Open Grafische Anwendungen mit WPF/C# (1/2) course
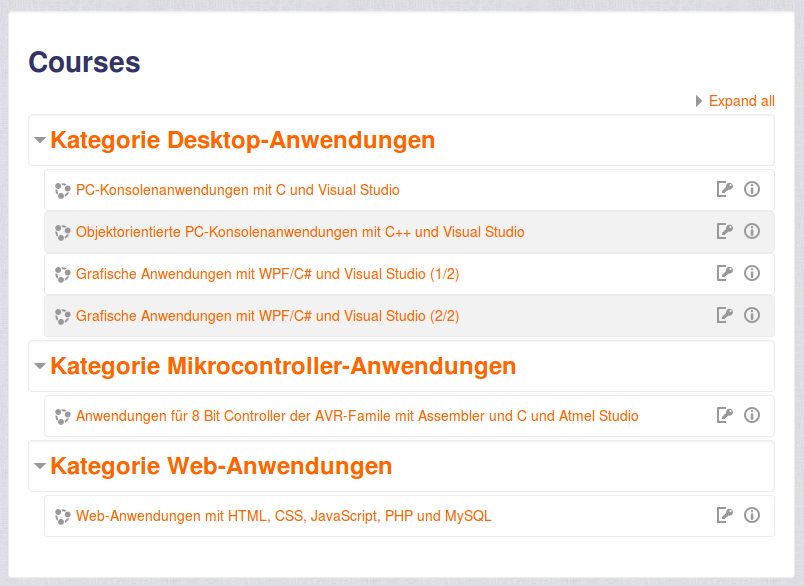The image size is (804, 586). tap(267, 274)
